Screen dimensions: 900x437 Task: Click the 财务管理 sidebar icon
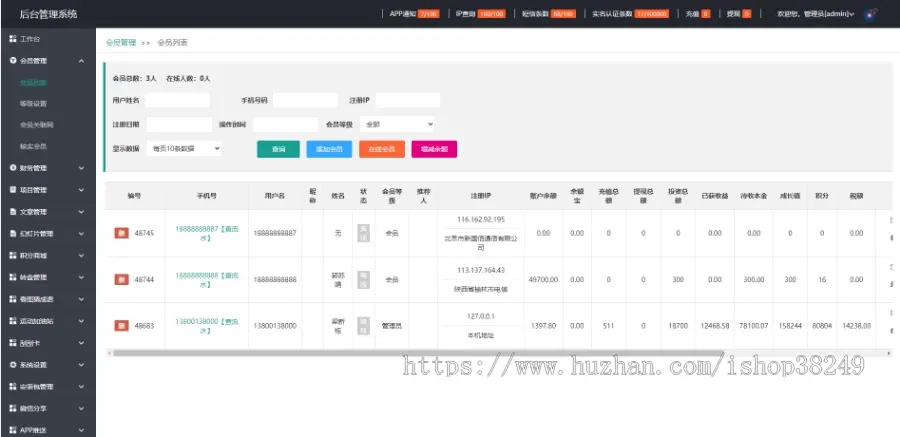click(x=13, y=168)
